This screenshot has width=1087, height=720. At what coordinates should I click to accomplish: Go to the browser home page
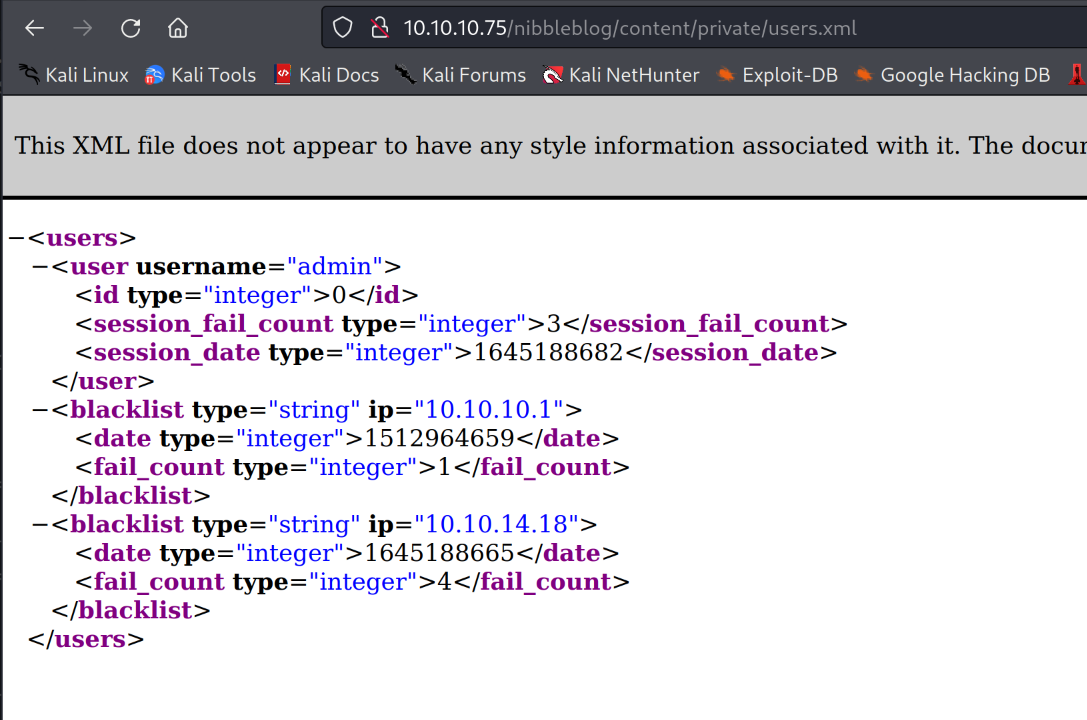tap(178, 28)
